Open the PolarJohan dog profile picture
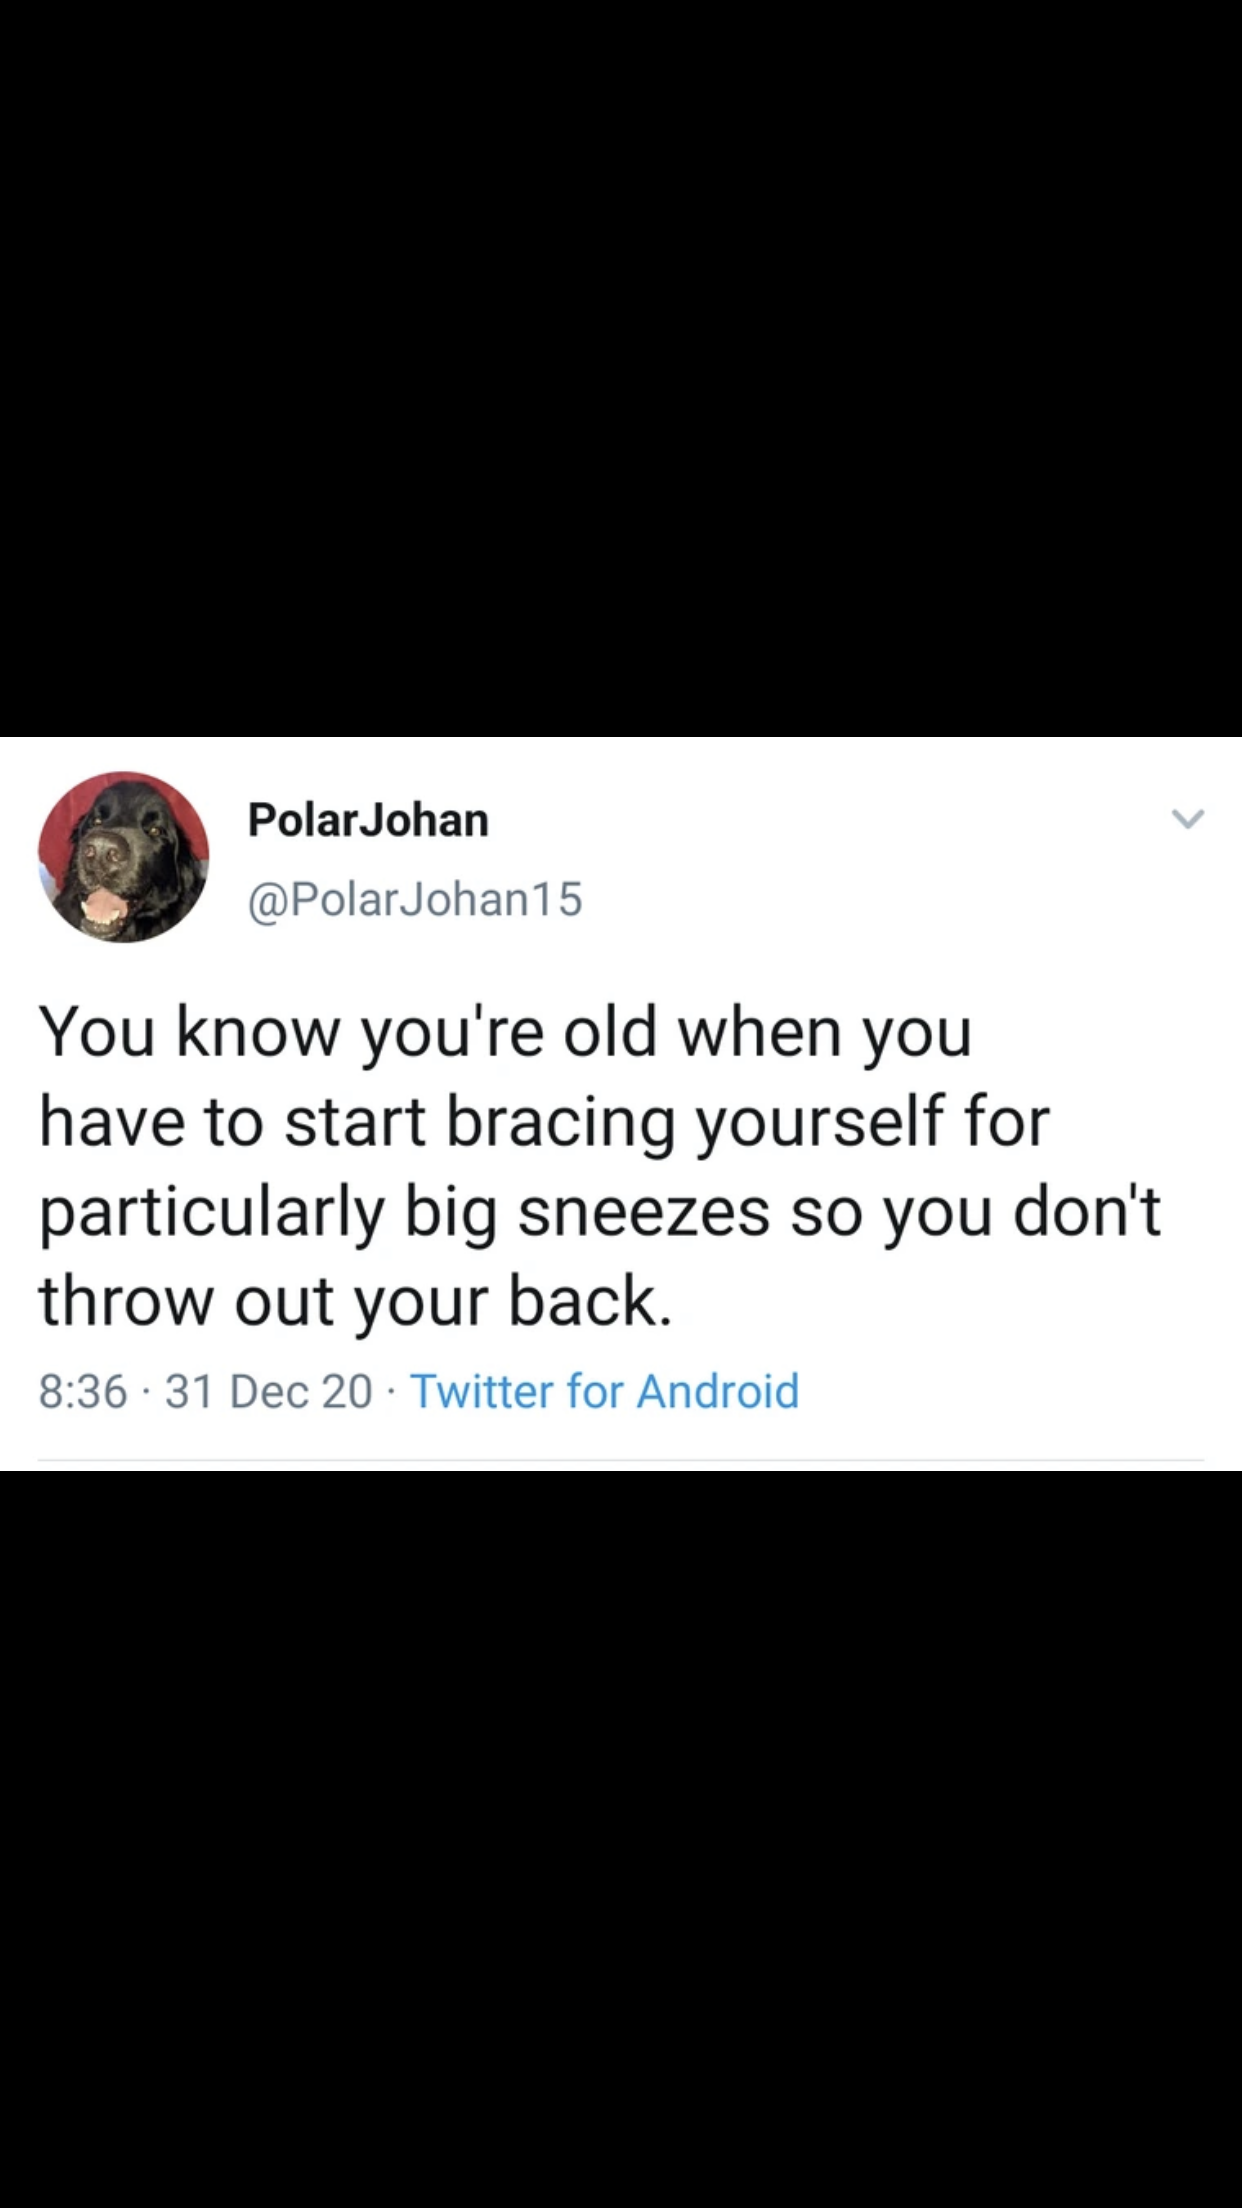 click(x=124, y=857)
